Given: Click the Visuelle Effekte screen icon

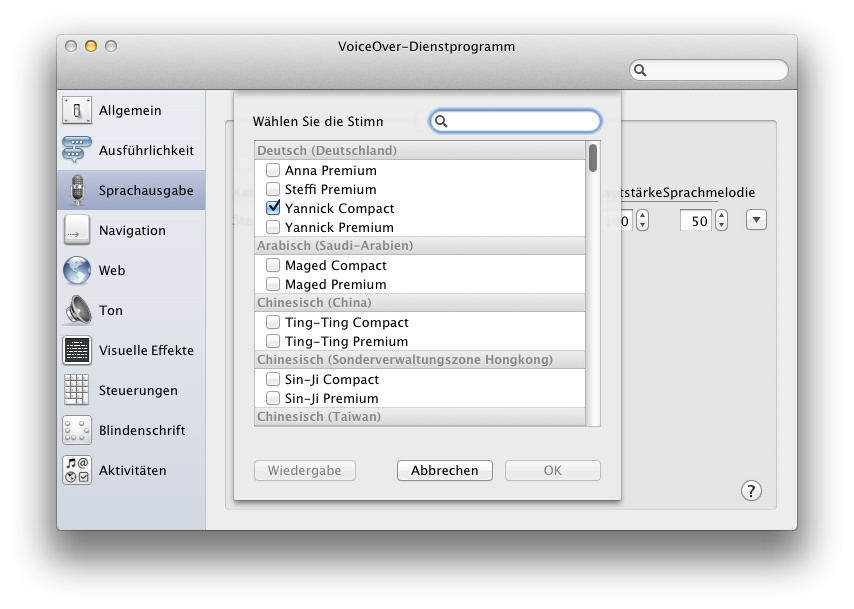Looking at the screenshot, I should tap(77, 351).
